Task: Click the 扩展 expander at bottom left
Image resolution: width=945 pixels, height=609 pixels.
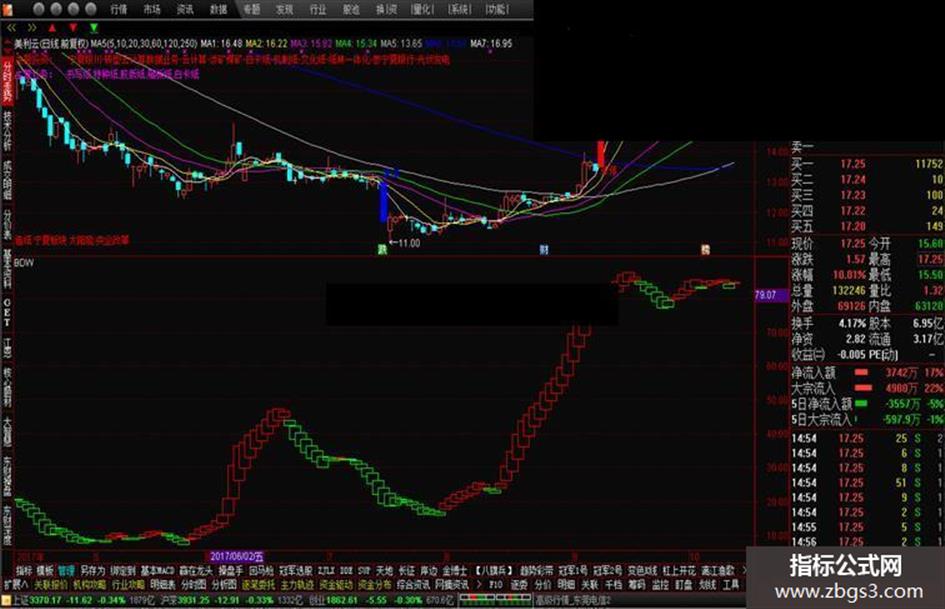Action: (x=16, y=585)
